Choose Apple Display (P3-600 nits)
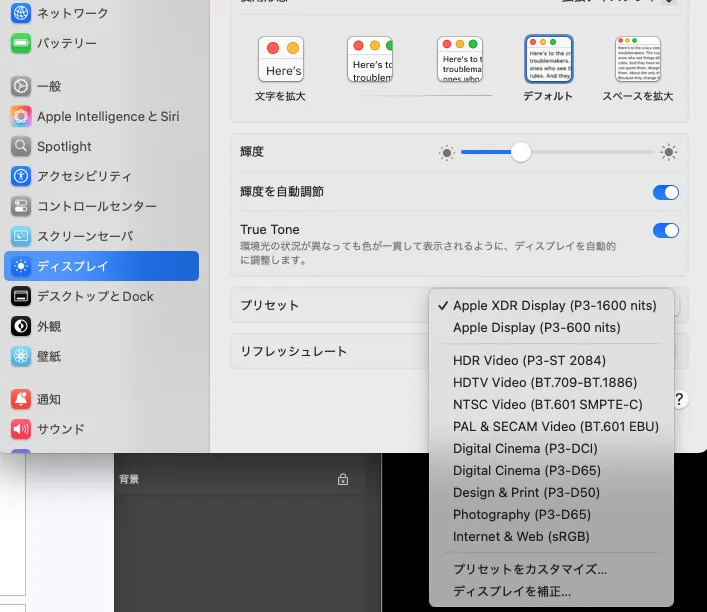The height and width of the screenshot is (612, 707). [551, 327]
